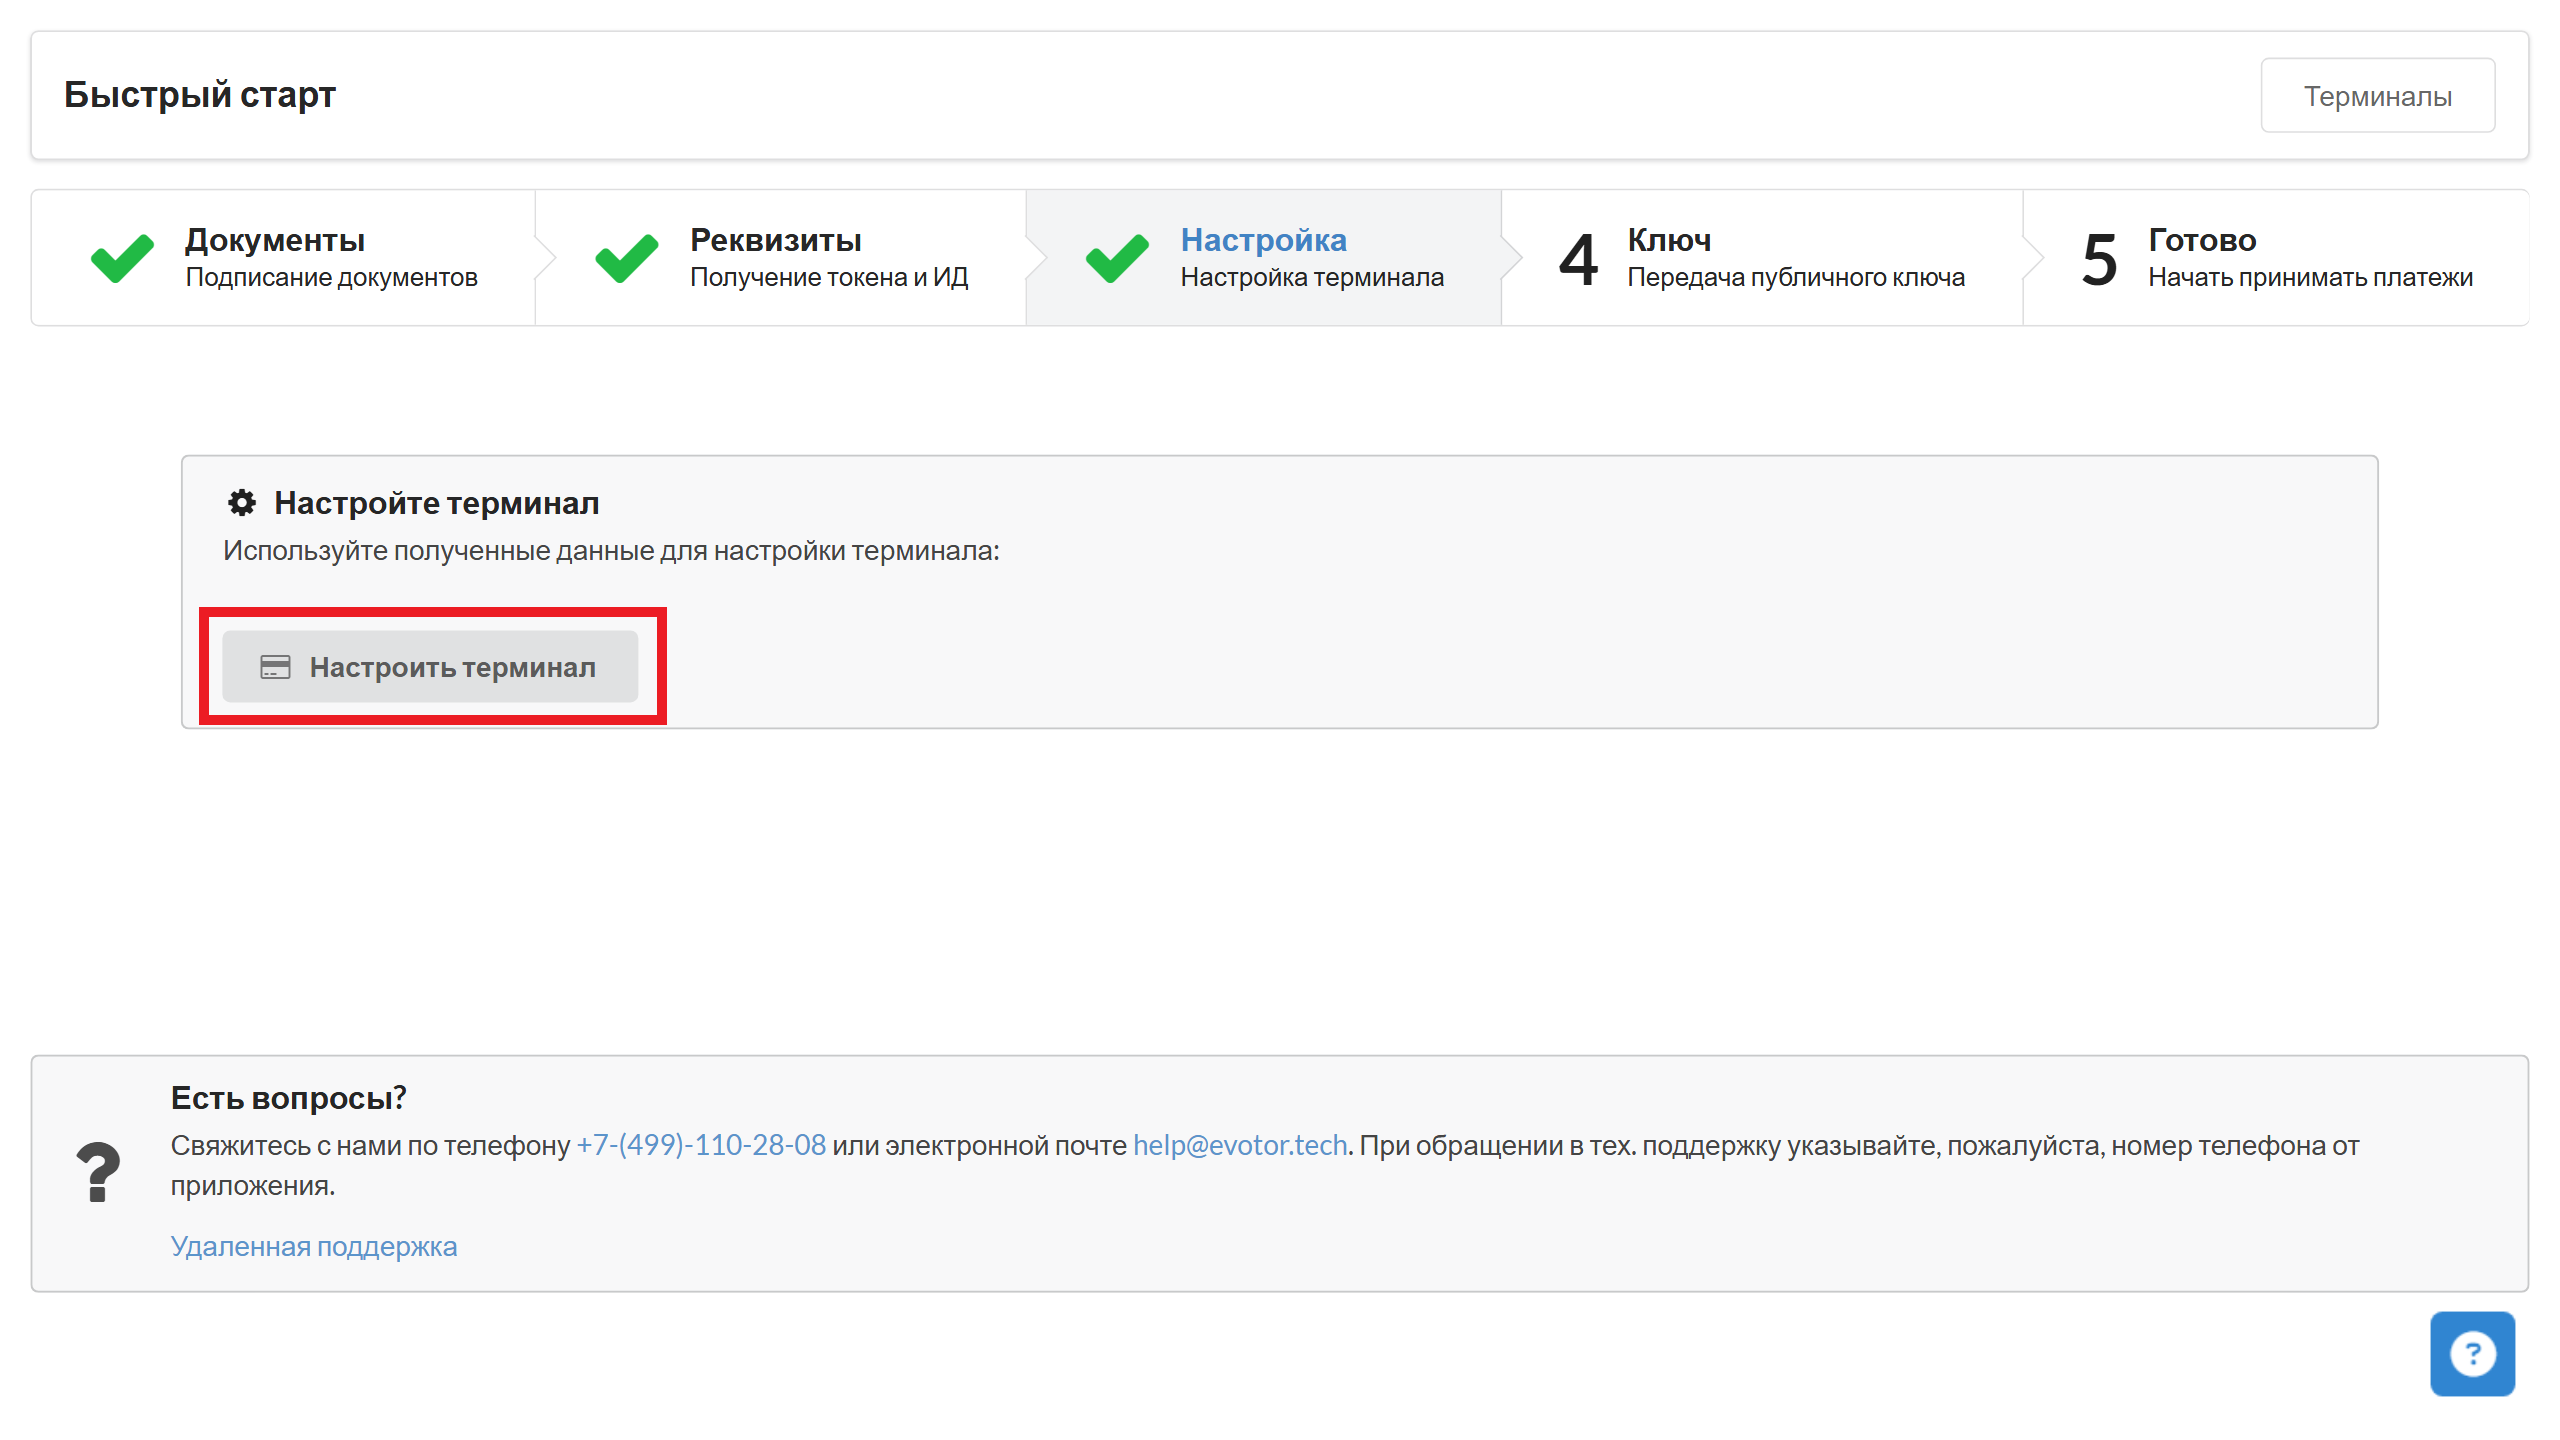The image size is (2560, 1440).
Task: Click the card icon in Настроить терминал button
Action: [275, 667]
